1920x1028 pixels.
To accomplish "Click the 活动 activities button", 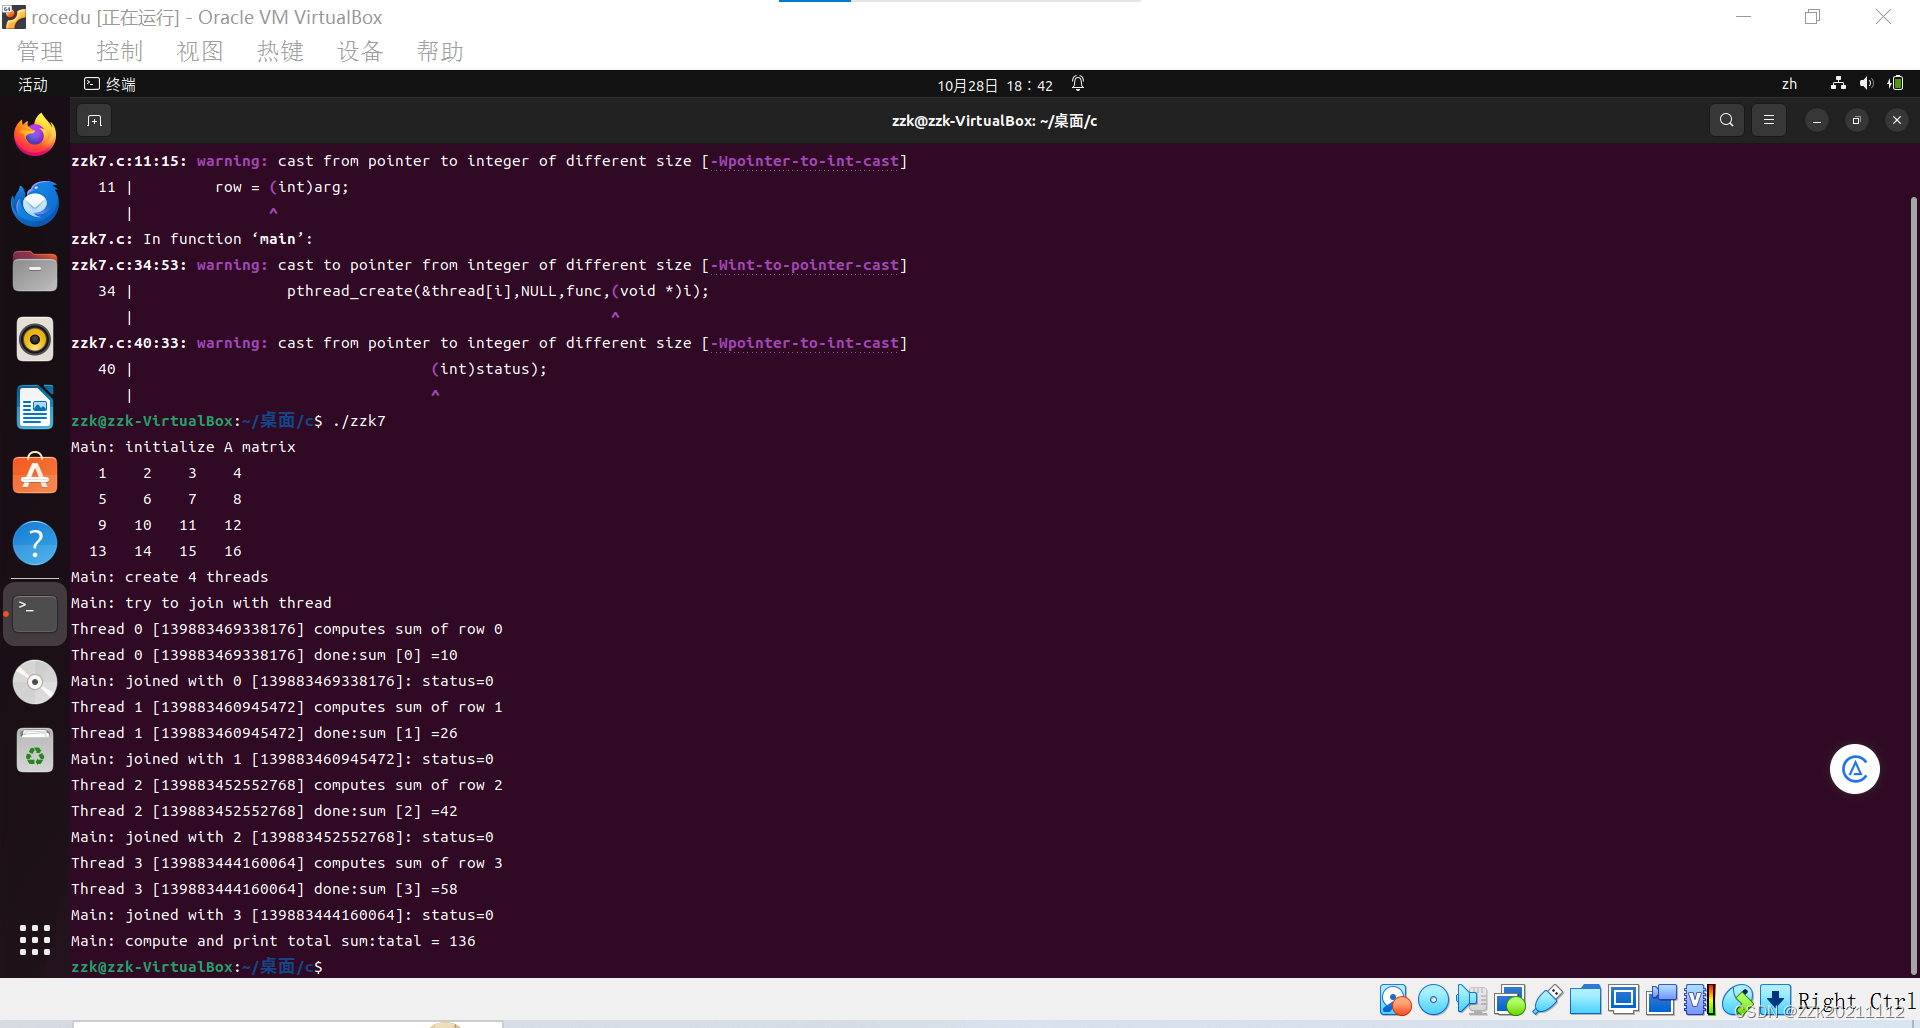I will [33, 84].
